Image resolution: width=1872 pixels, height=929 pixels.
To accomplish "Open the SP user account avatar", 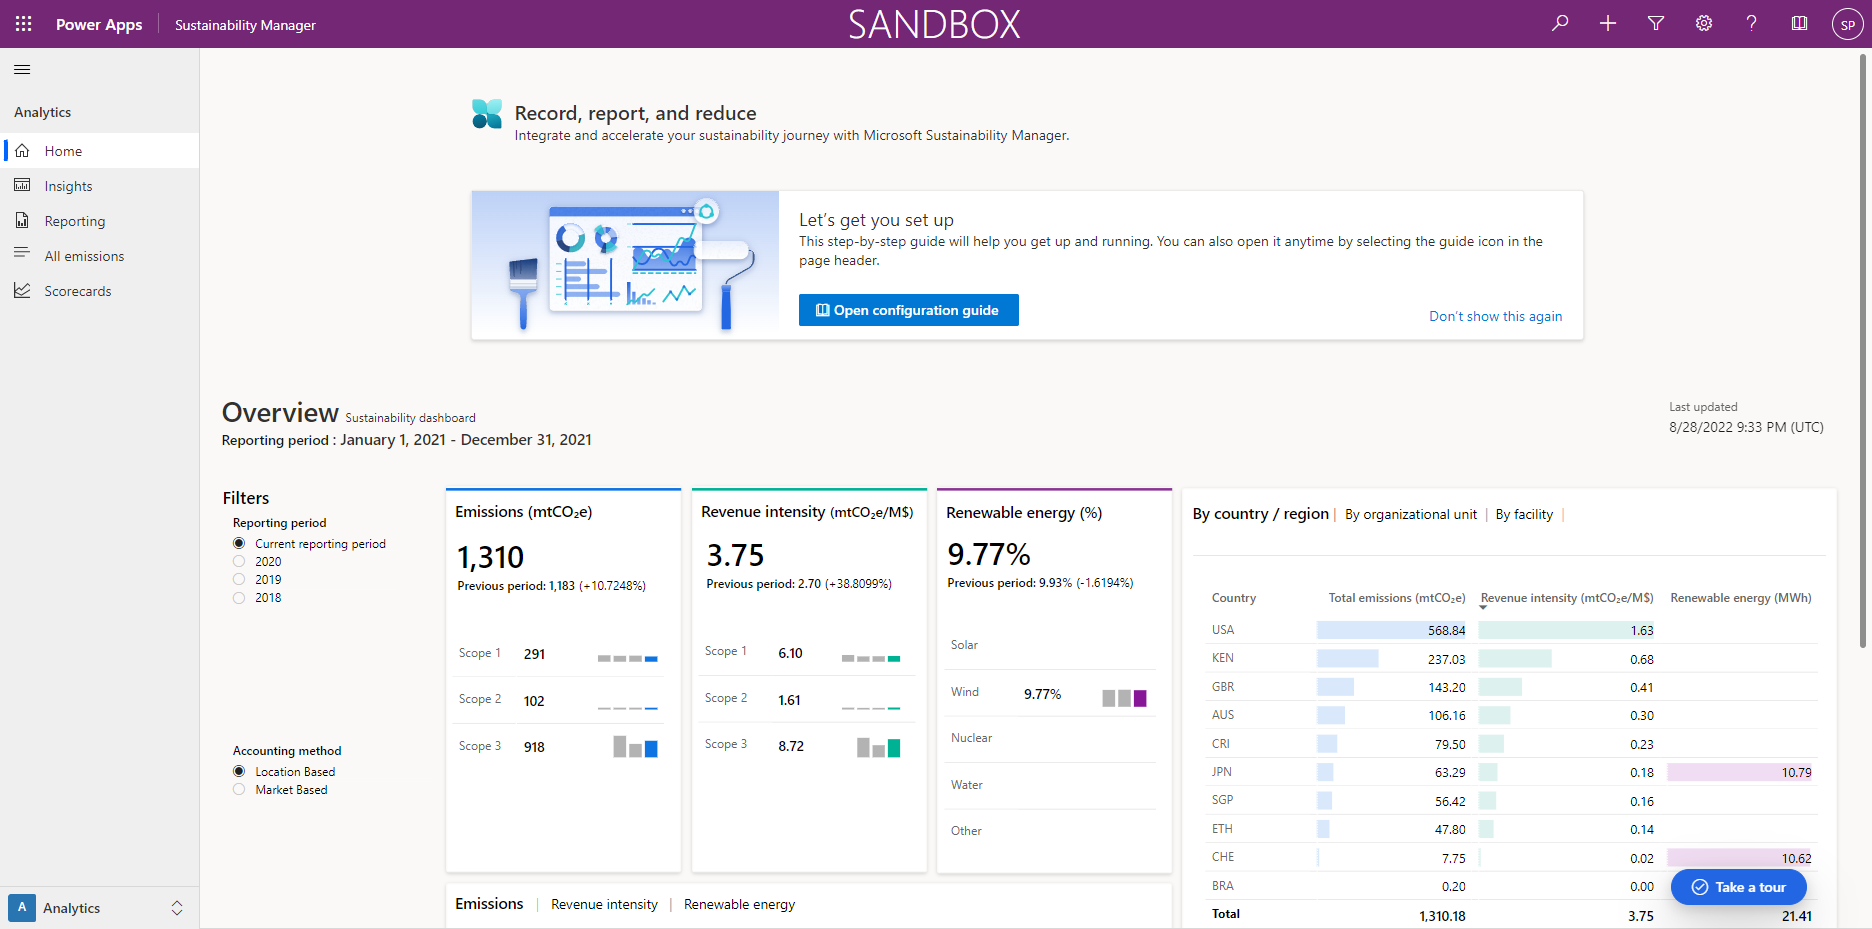I will coord(1847,24).
